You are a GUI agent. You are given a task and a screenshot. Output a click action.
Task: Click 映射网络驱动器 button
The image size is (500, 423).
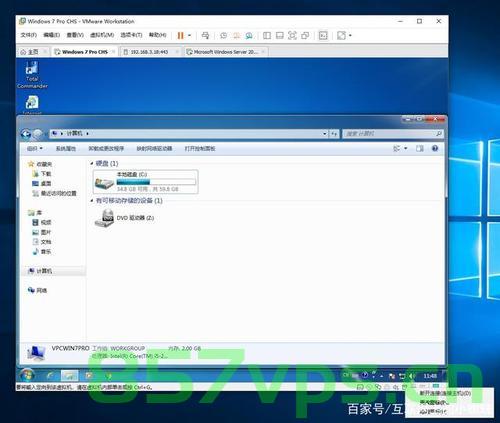coord(154,149)
